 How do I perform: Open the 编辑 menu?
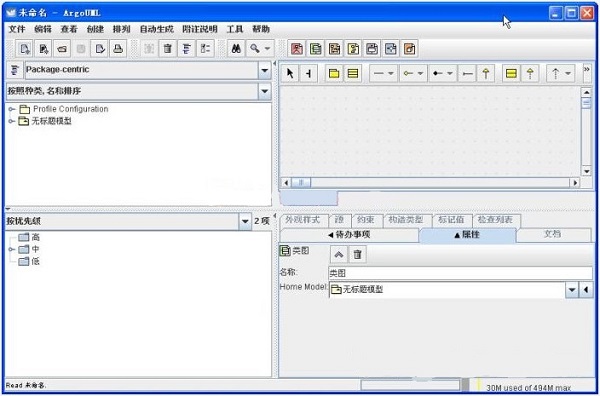43,29
